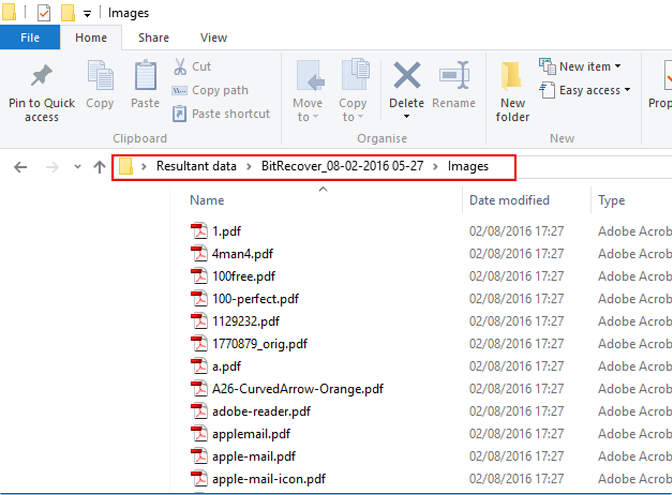Switch to the Share ribbon tab
The image size is (672, 495).
pos(153,37)
